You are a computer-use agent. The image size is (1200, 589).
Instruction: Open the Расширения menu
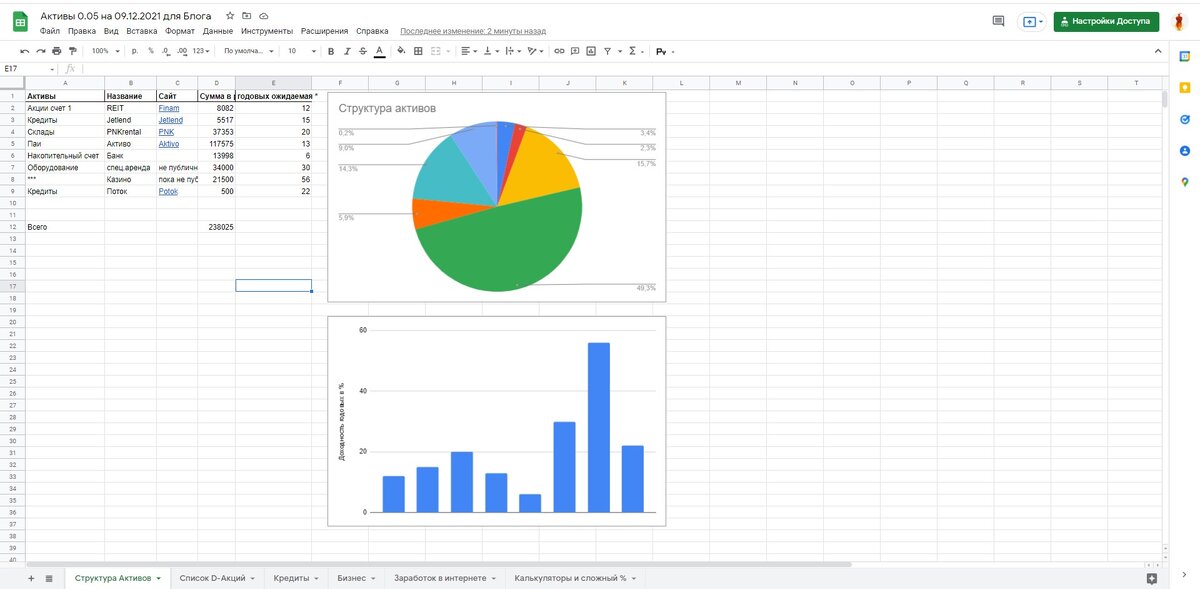coord(324,31)
